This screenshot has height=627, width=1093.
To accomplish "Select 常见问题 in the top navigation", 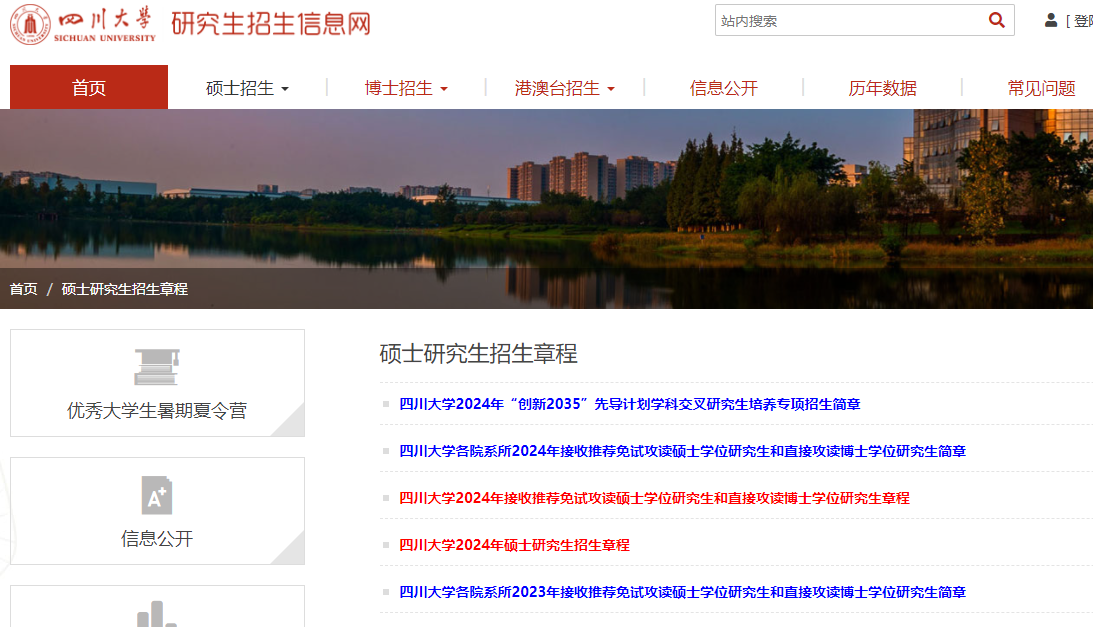I will (x=1041, y=87).
